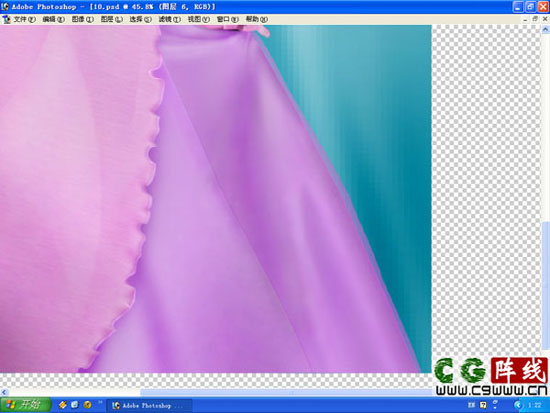Expand hidden system tray icons arrow
This screenshot has height=413, width=550.
coord(518,405)
